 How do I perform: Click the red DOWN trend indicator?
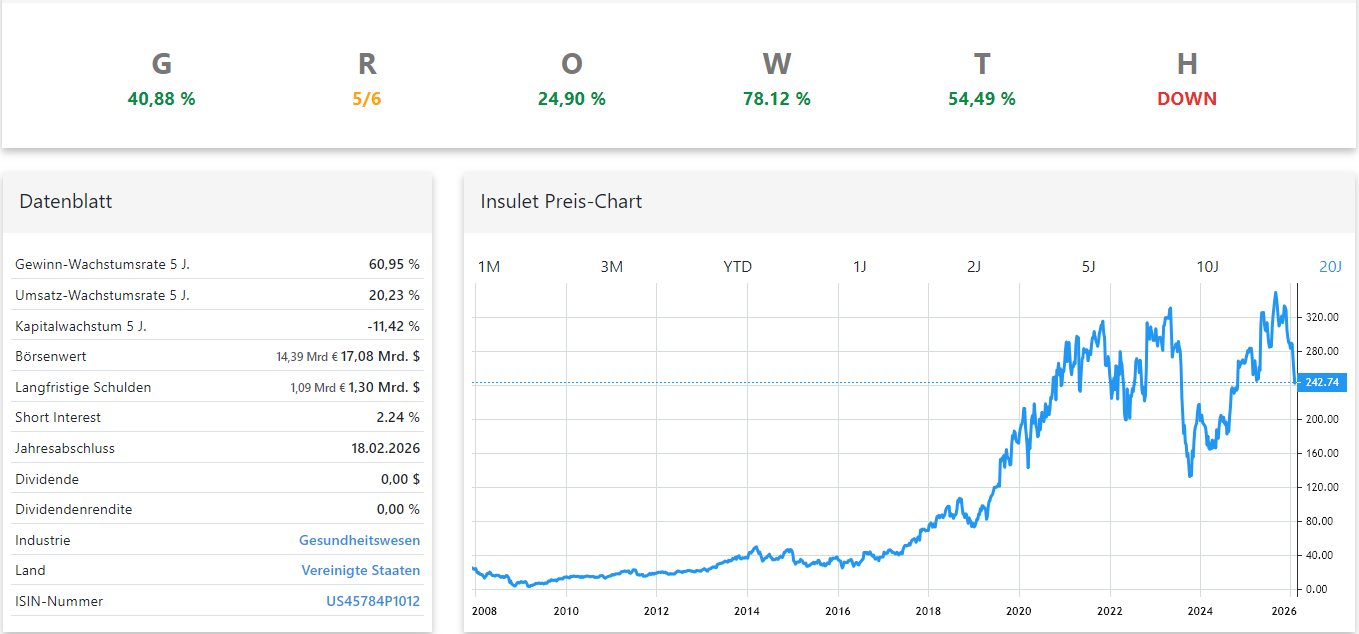click(1187, 99)
